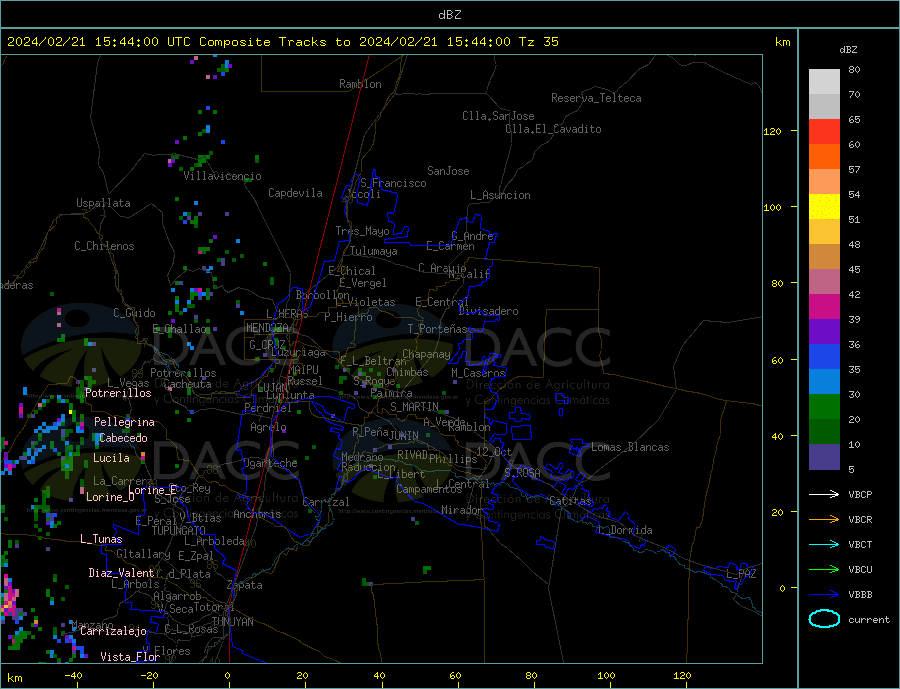Click the blue VBBB arrow legend icon
This screenshot has height=689, width=900.
[824, 594]
